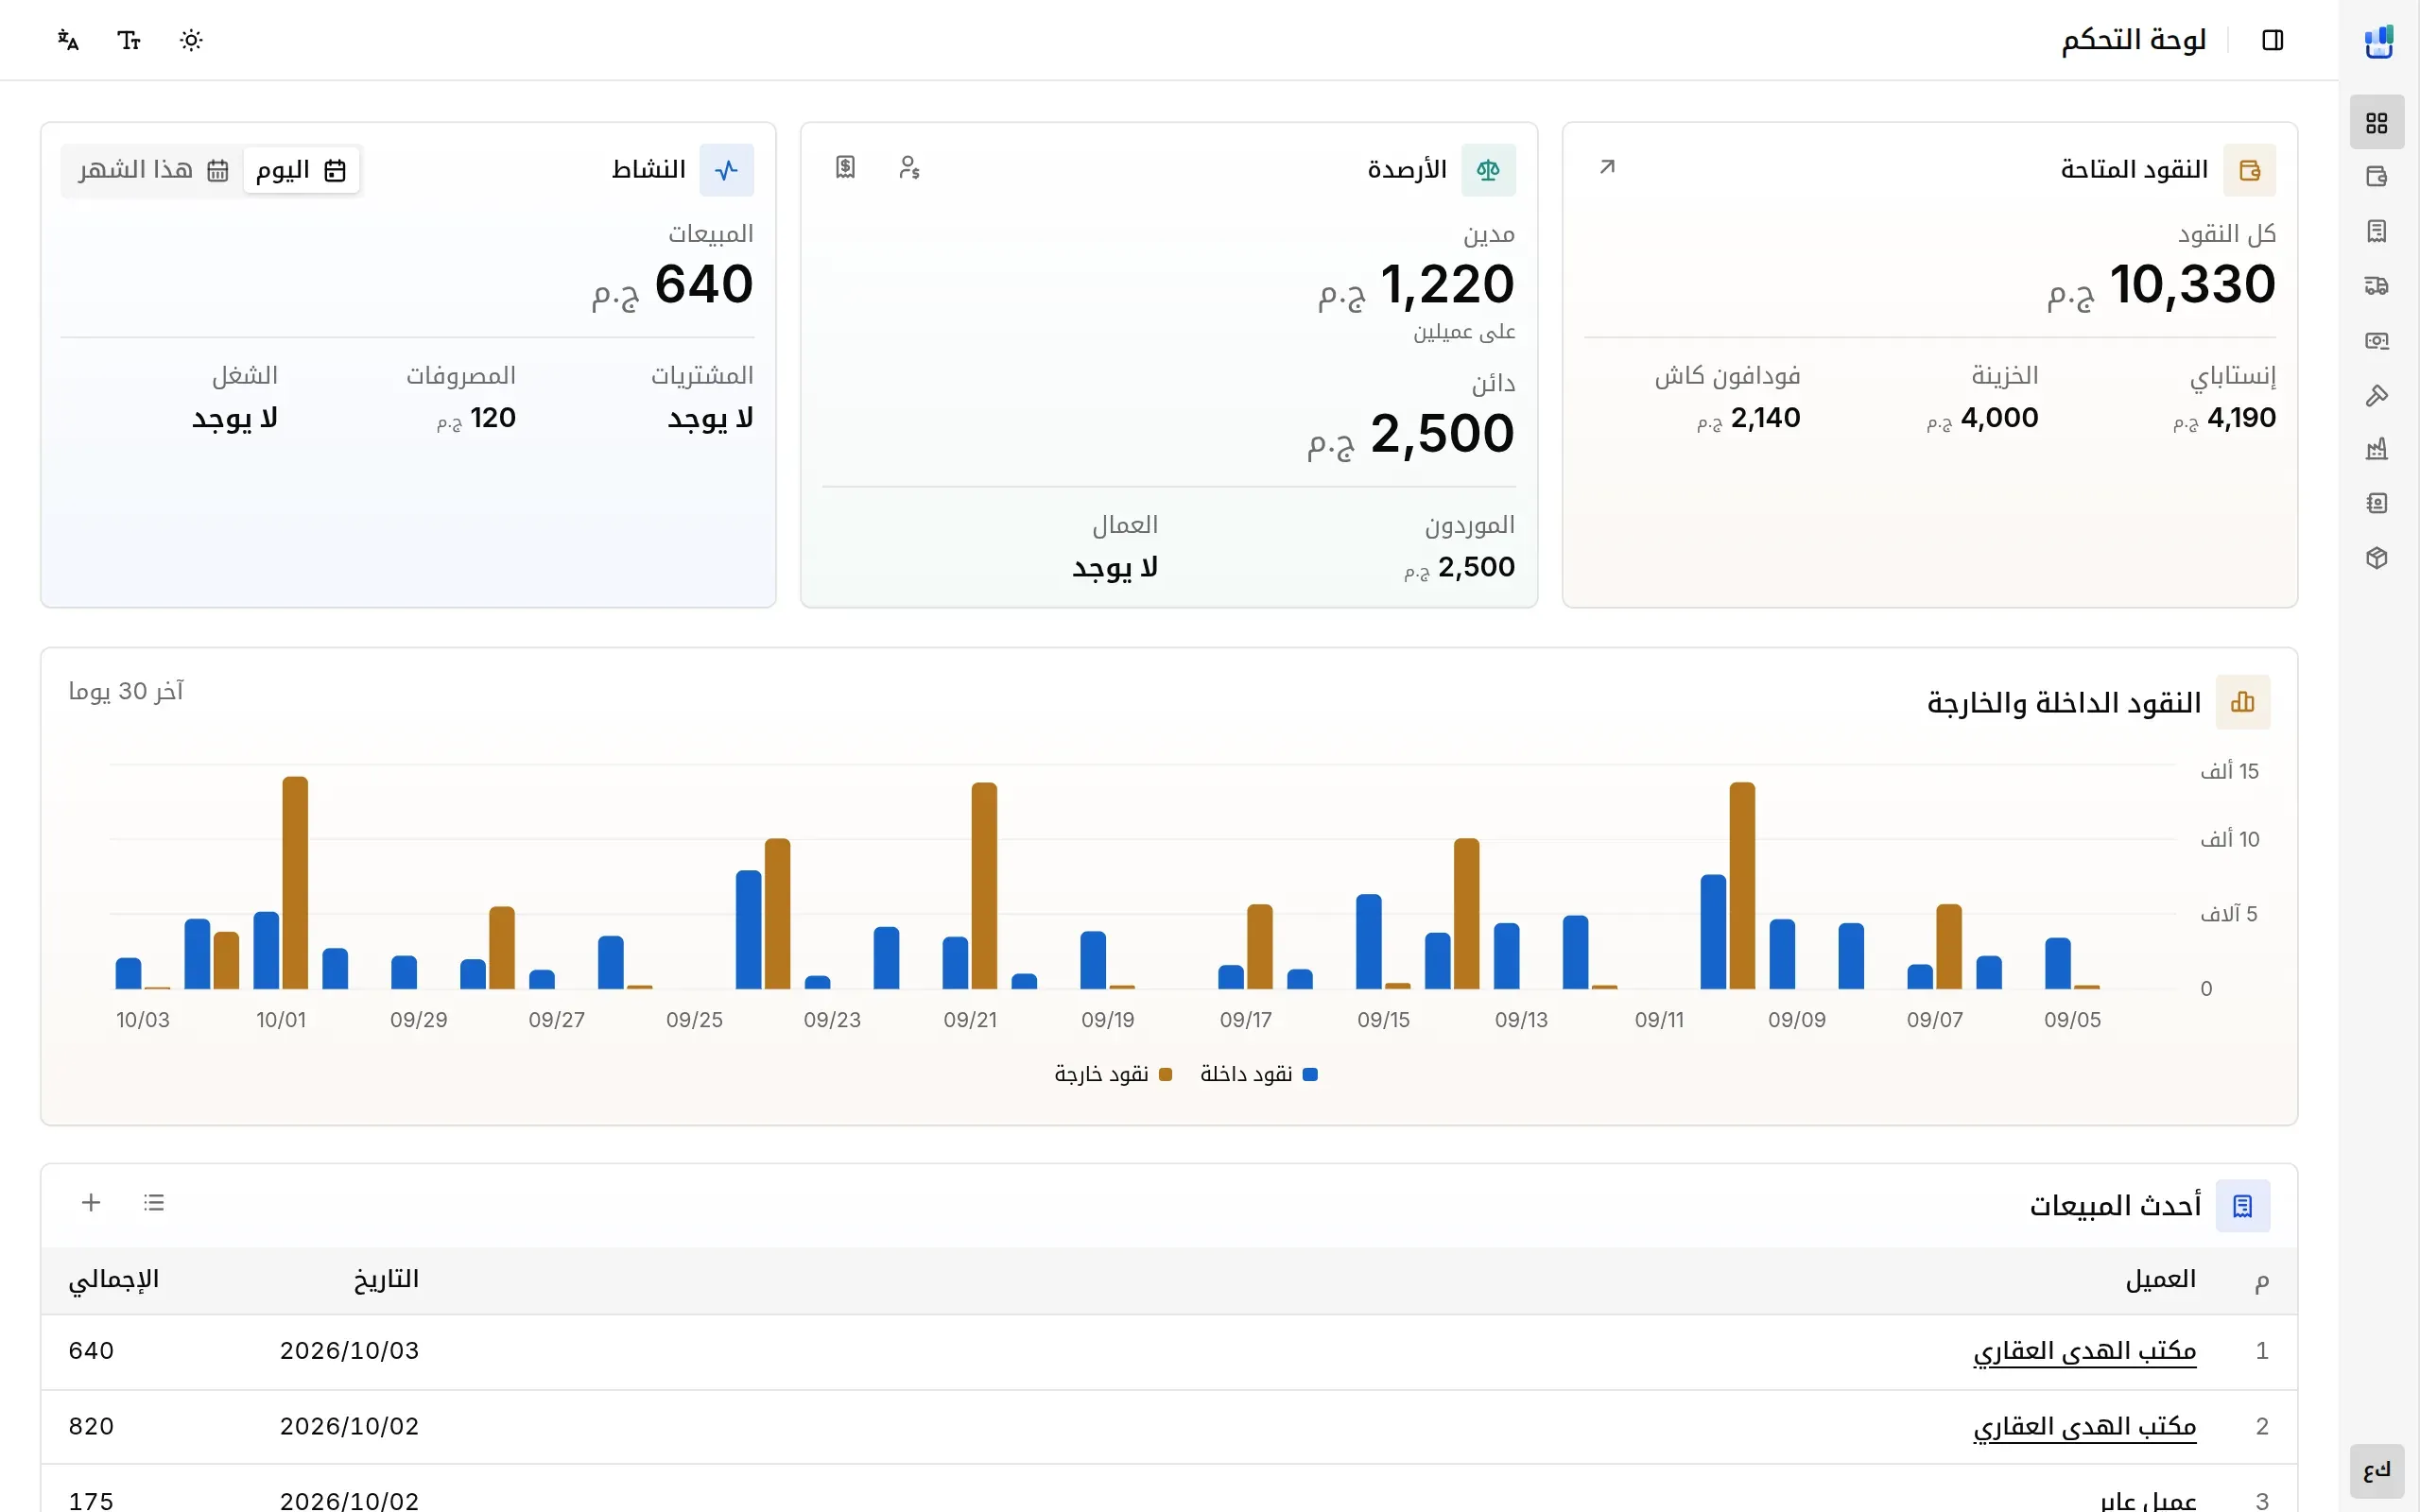
Task: Open the factory icon in sidebar
Action: tap(2376, 449)
